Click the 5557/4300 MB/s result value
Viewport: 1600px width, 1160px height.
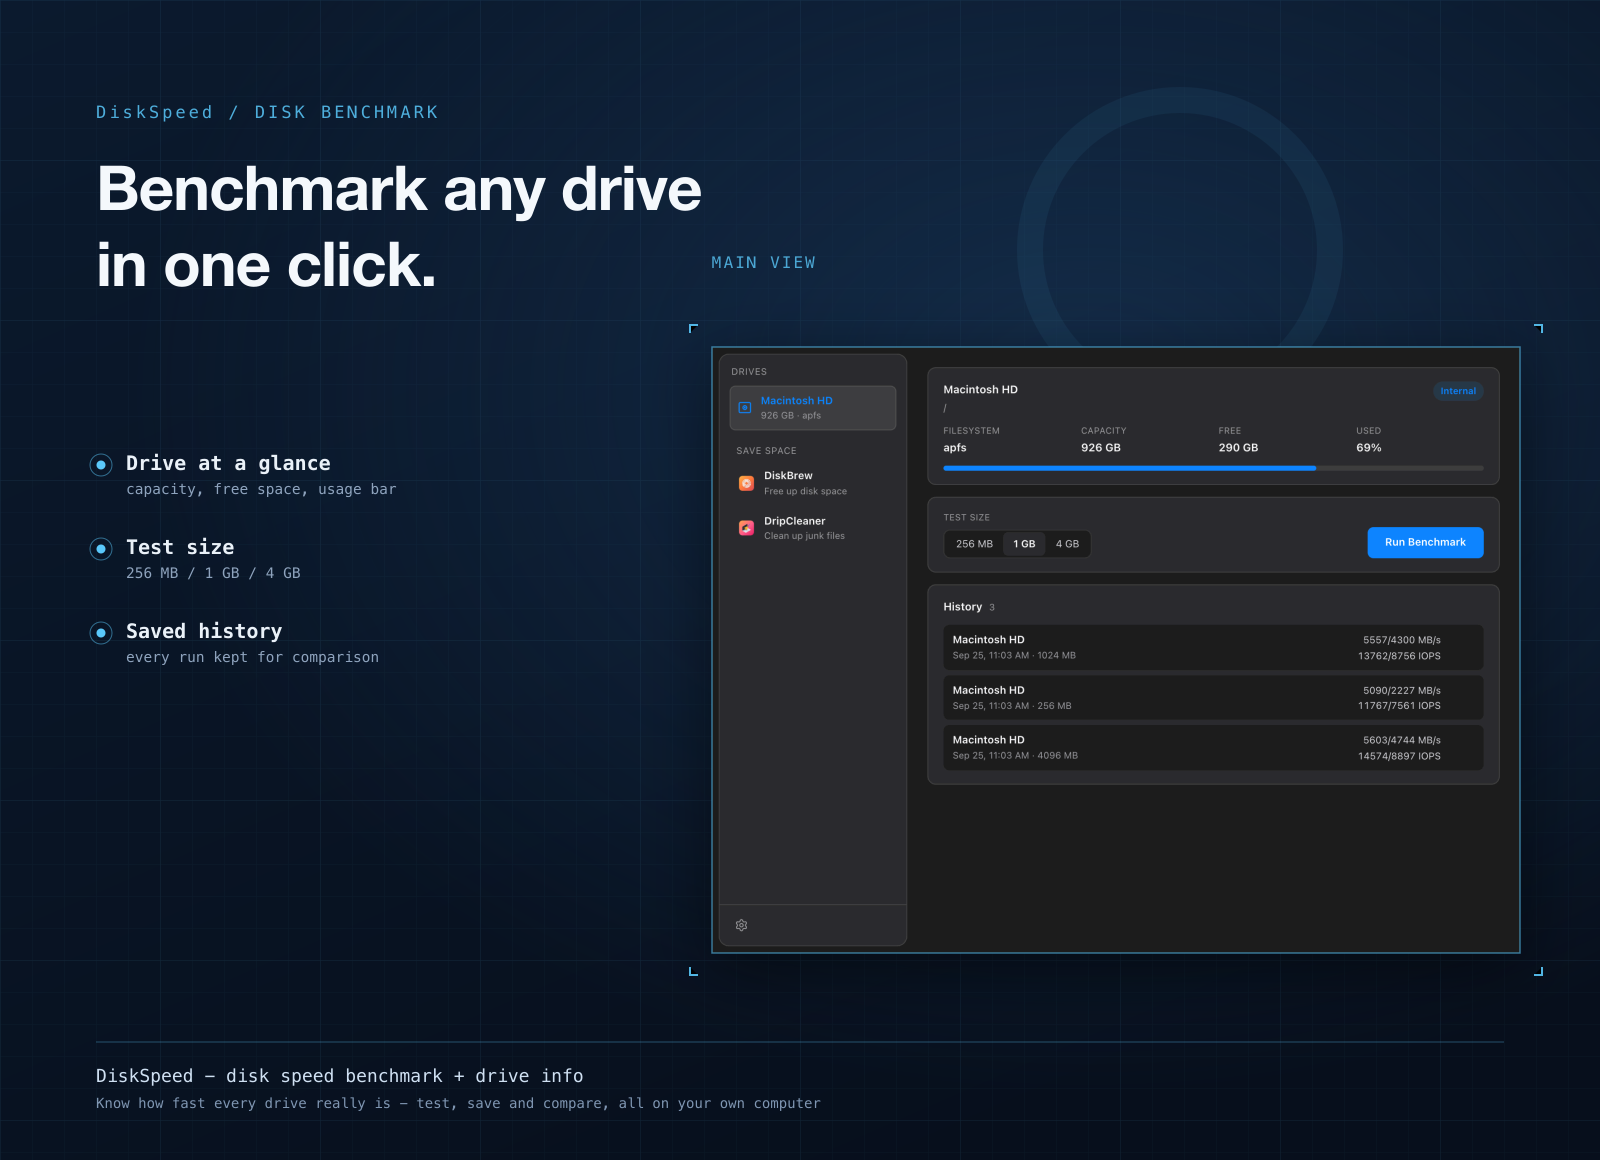click(1402, 640)
